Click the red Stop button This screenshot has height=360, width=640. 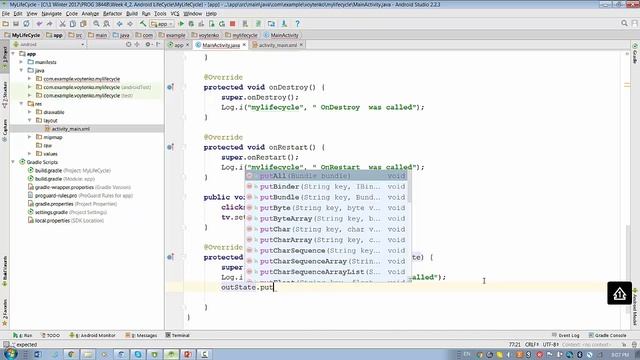233,24
